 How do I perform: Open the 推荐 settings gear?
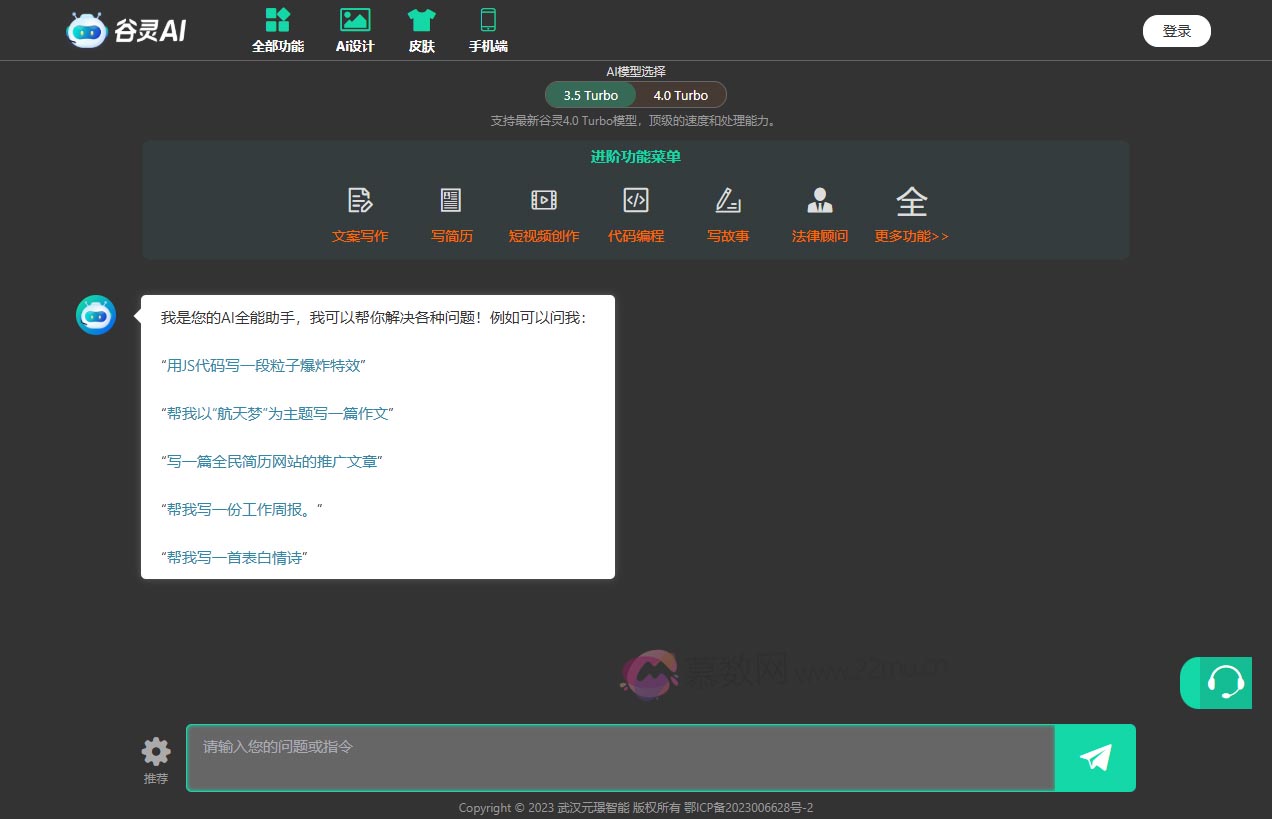(x=155, y=749)
